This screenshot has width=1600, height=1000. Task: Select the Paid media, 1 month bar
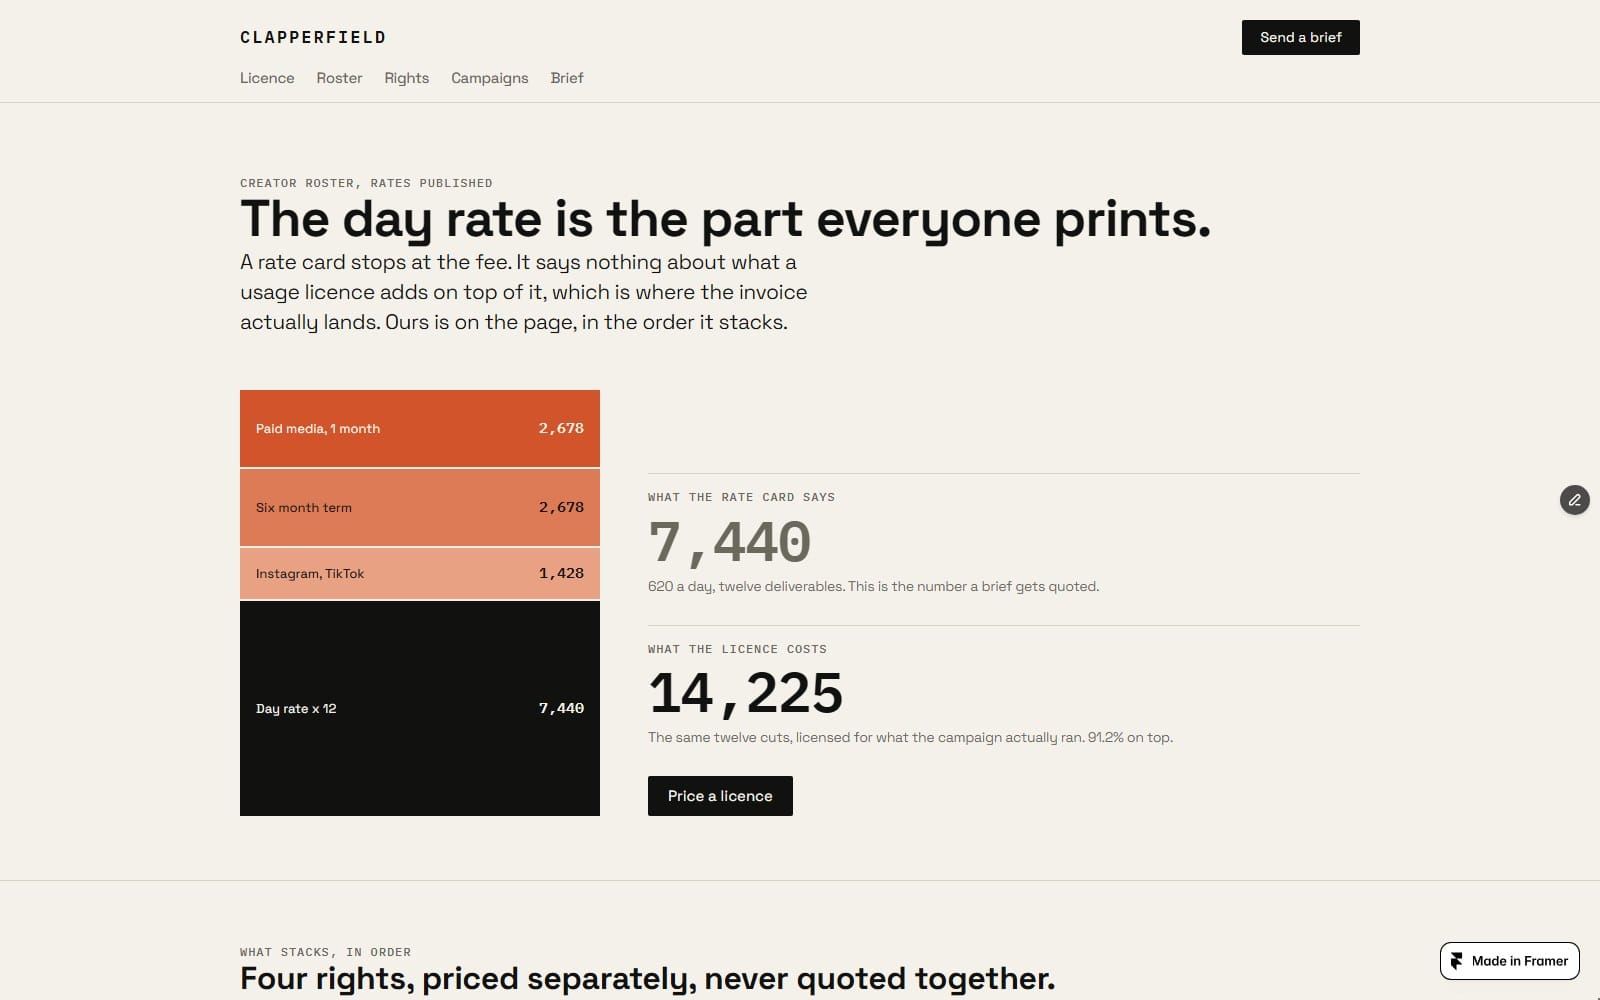pos(420,428)
